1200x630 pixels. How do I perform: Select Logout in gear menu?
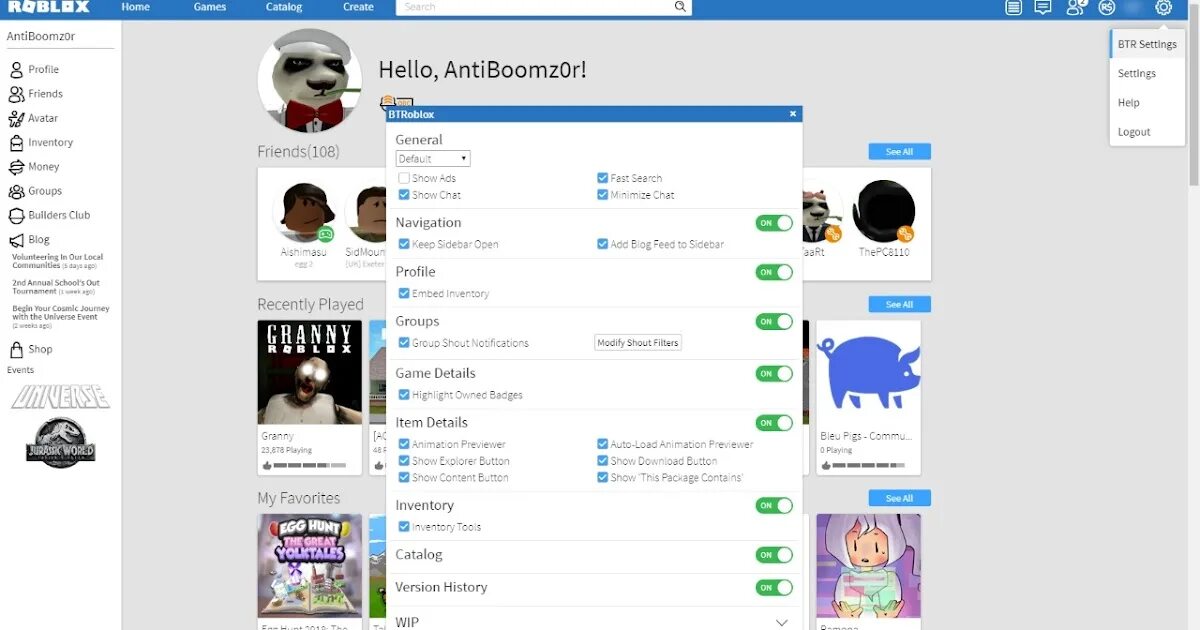(1147, 131)
